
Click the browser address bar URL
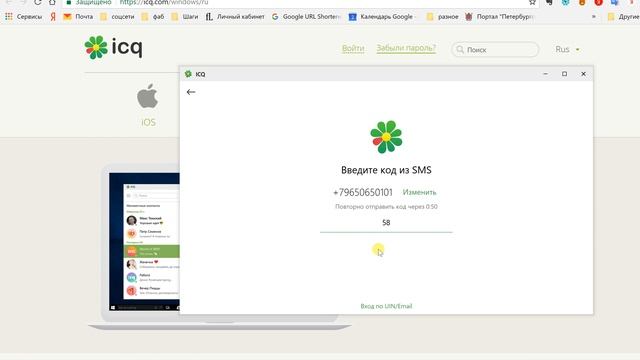[164, 2]
